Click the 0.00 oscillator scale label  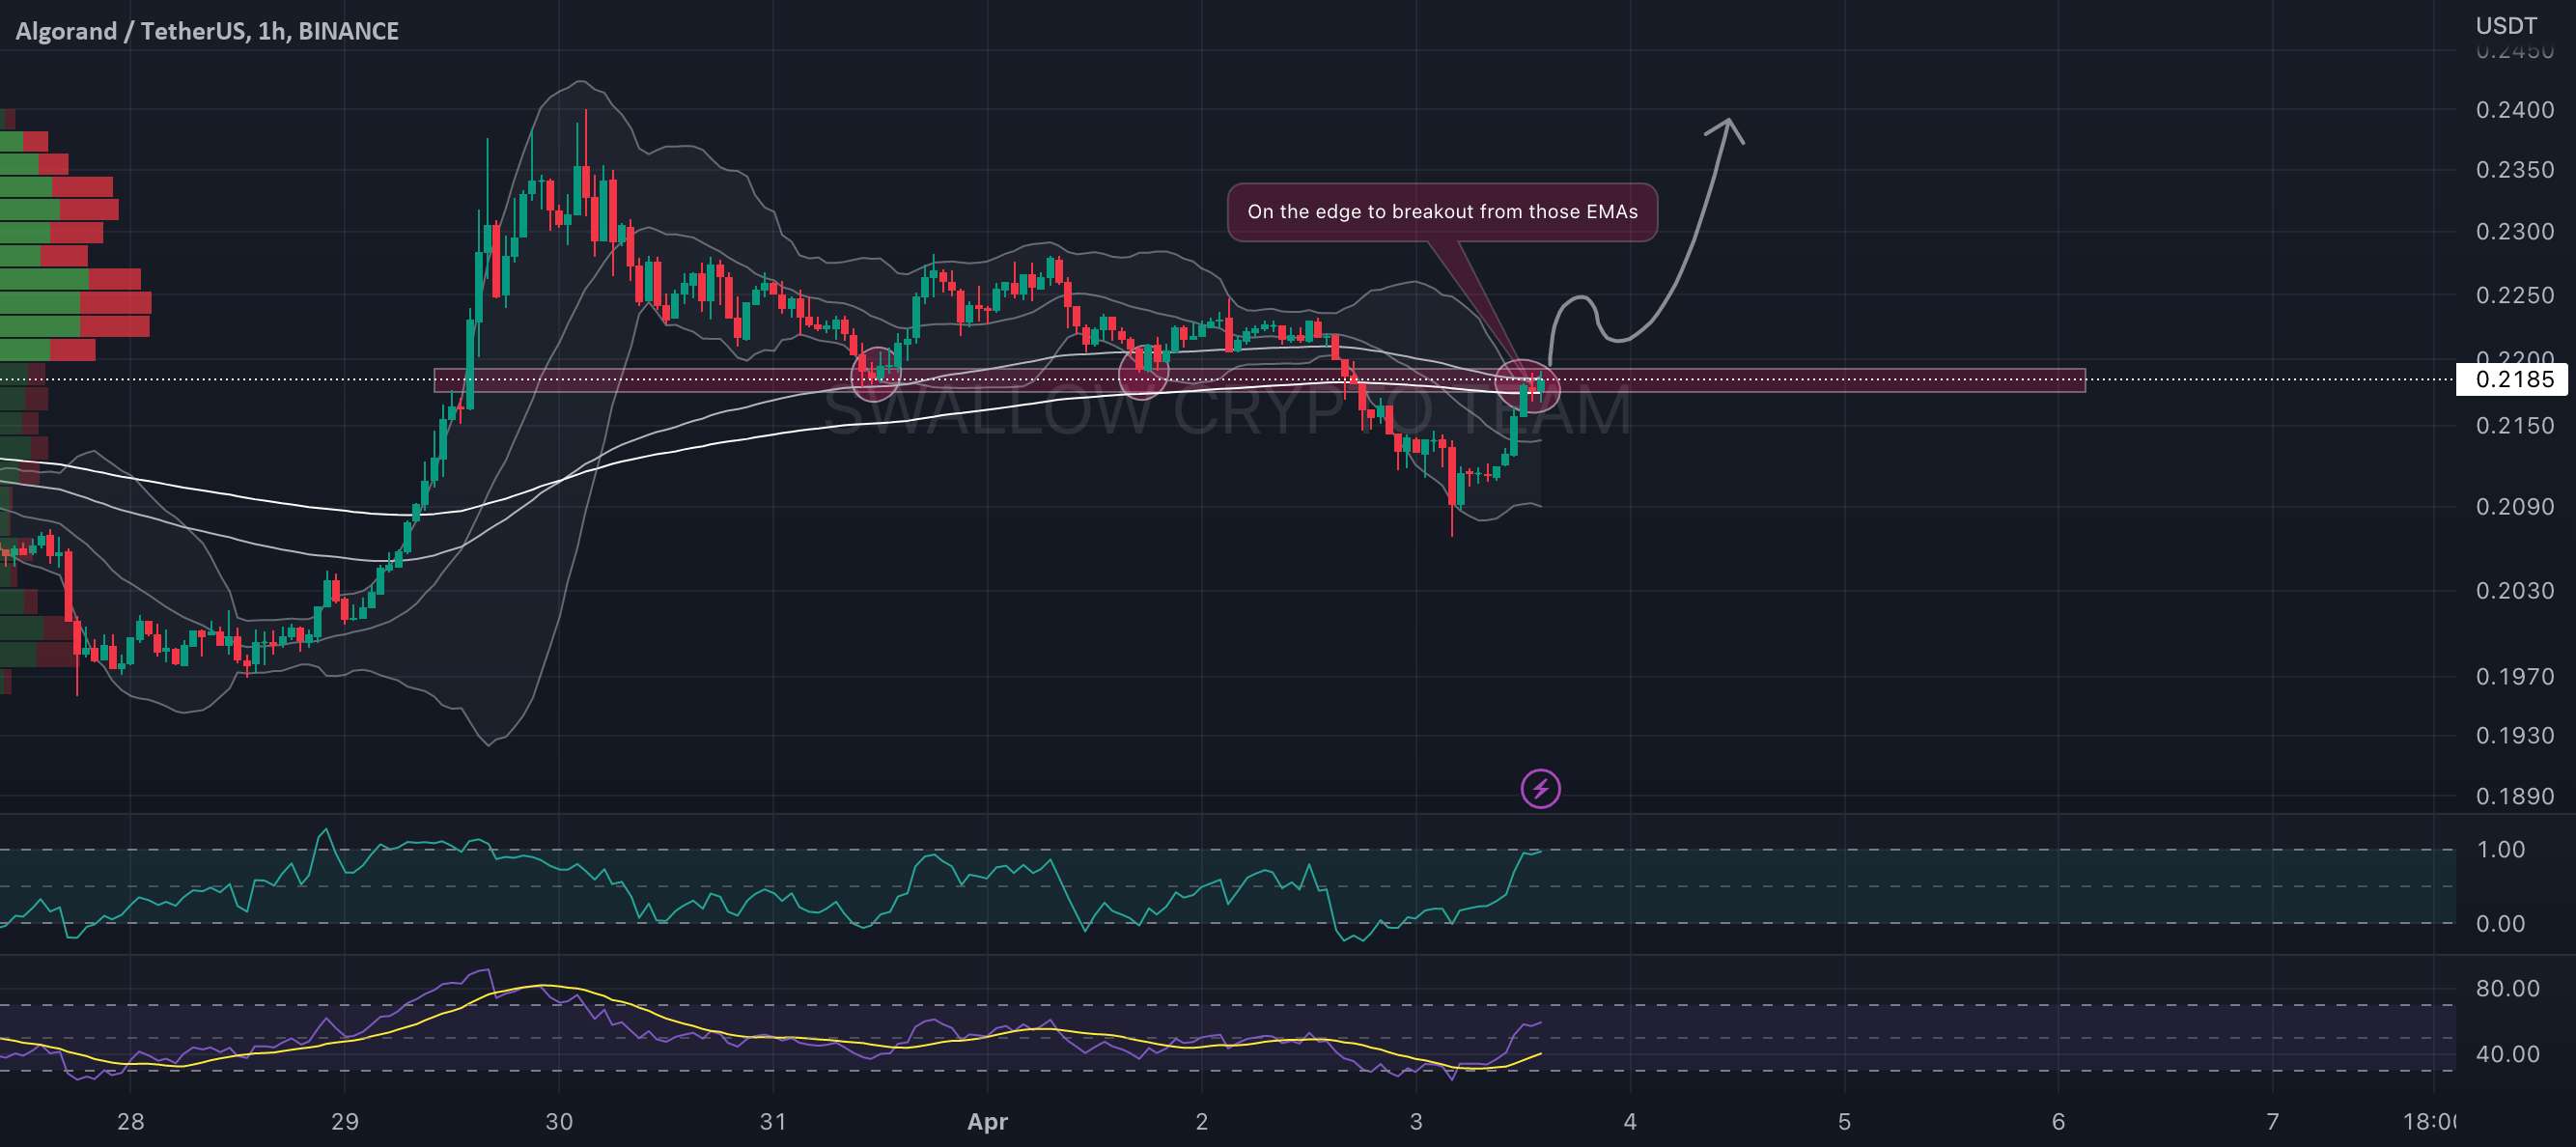pyautogui.click(x=2500, y=924)
